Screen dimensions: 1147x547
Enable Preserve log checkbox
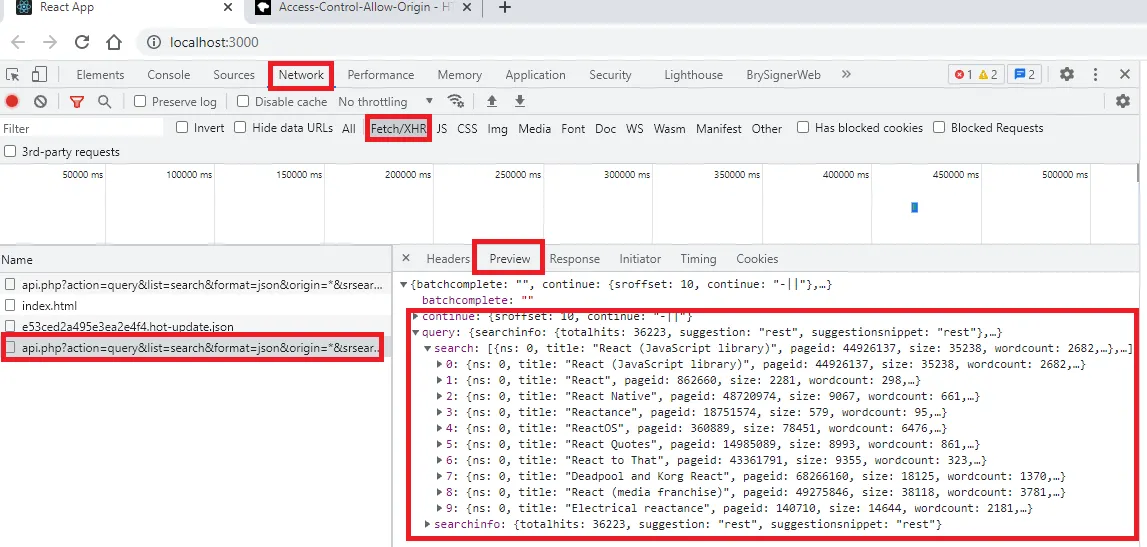tap(140, 102)
